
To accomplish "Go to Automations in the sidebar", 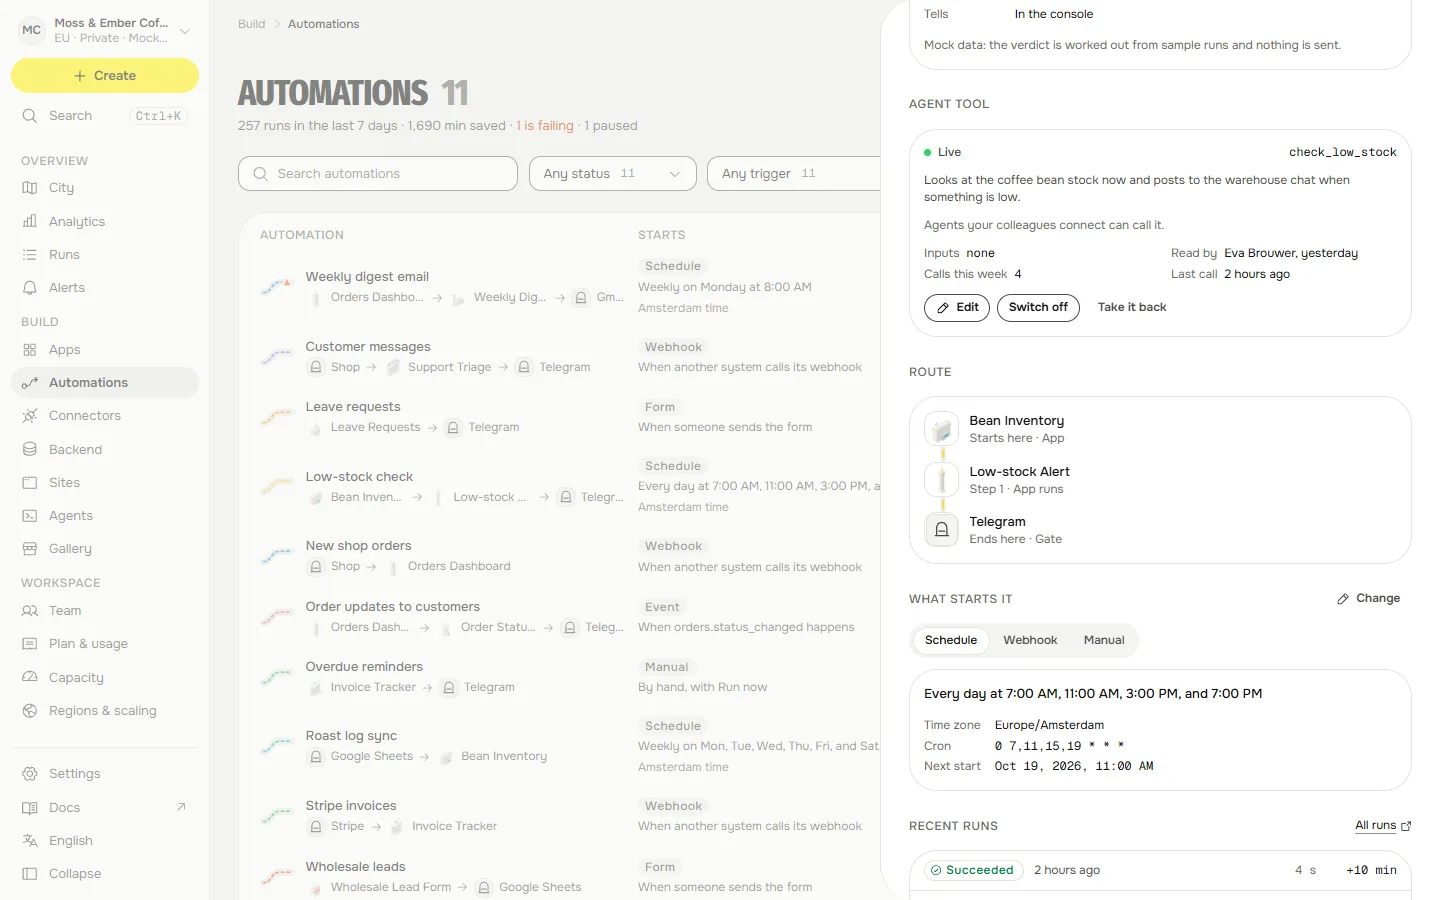I will [x=105, y=383].
